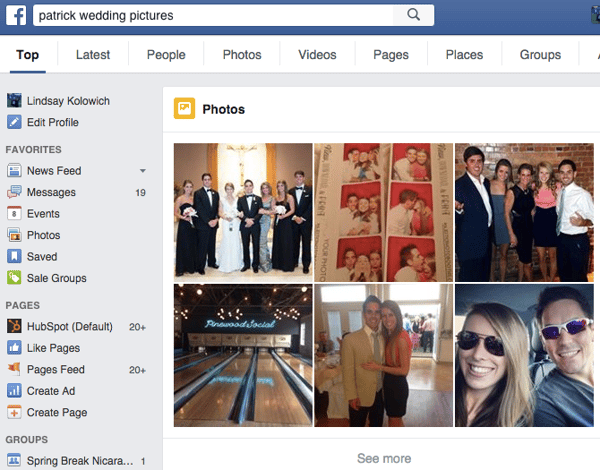Switch to the Latest tab
The height and width of the screenshot is (470, 600).
point(93,55)
